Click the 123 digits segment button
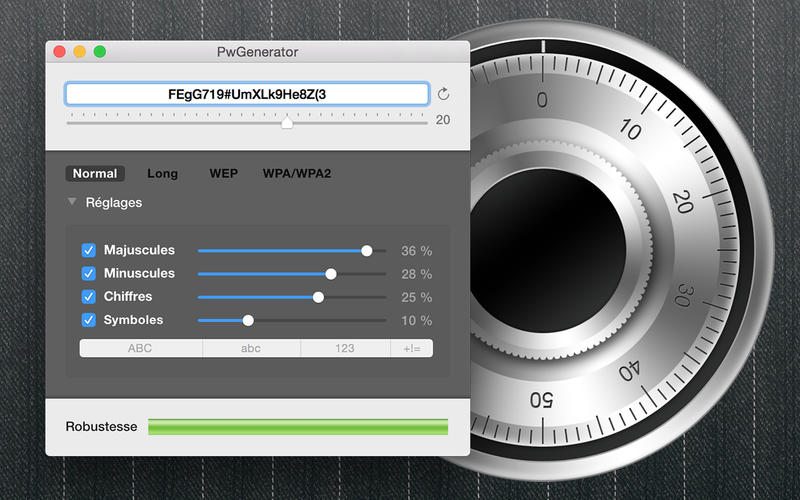 click(345, 348)
